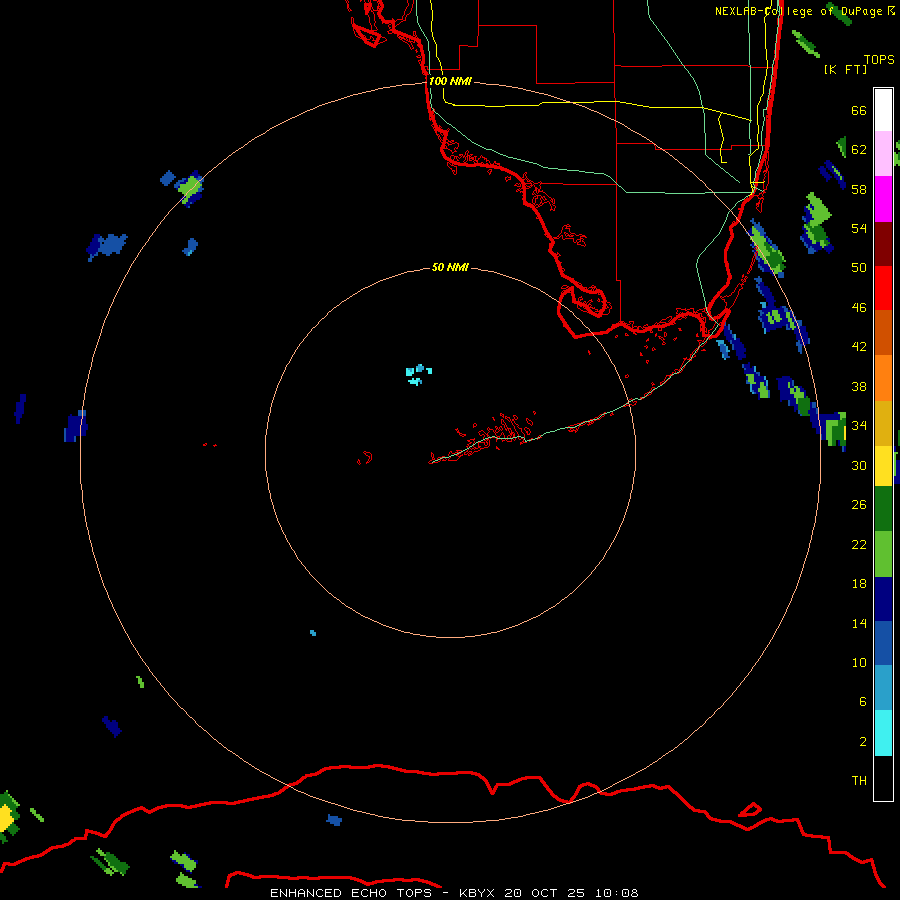Click the "66" legend value

tap(859, 111)
